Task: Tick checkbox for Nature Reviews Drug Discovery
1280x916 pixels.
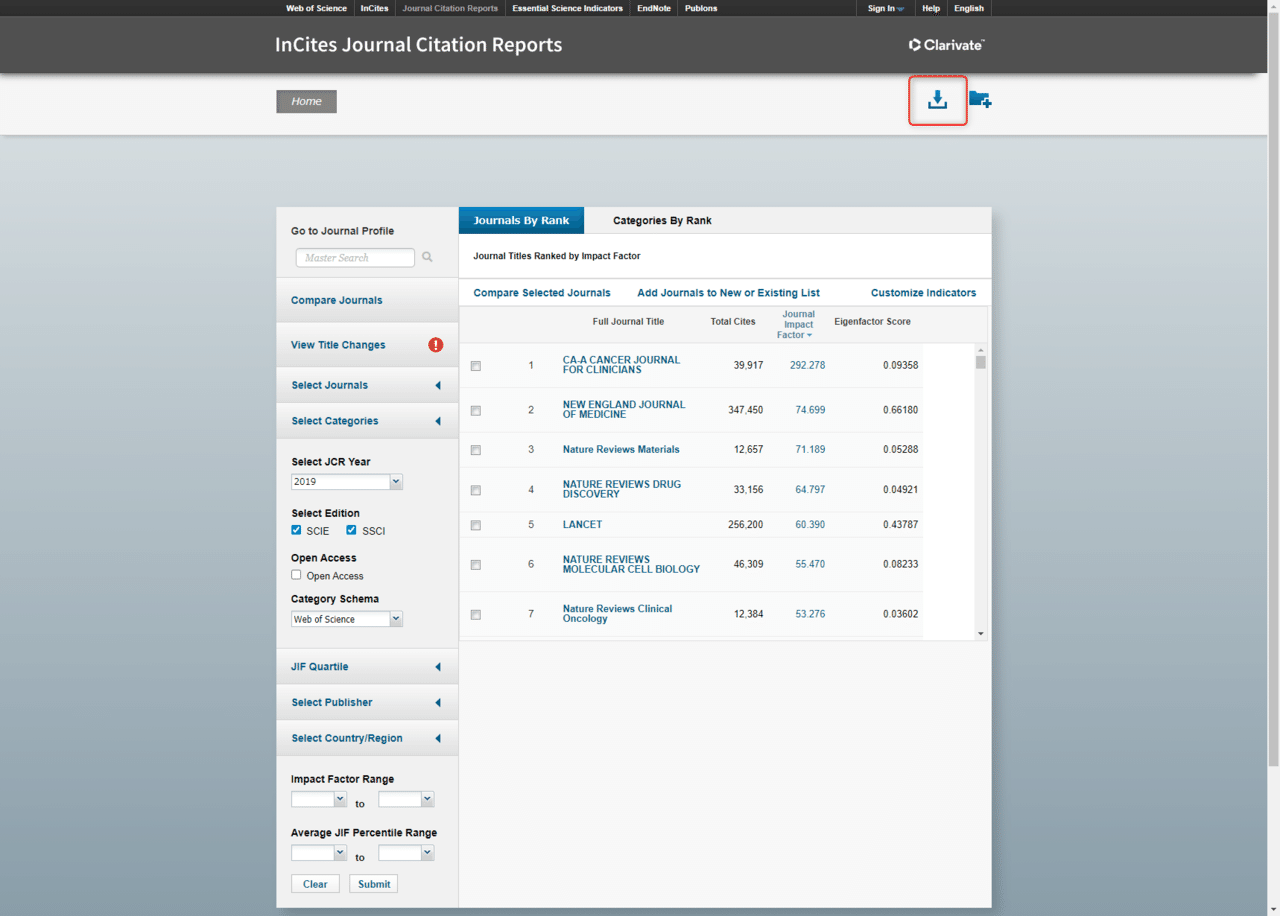Action: [x=476, y=490]
